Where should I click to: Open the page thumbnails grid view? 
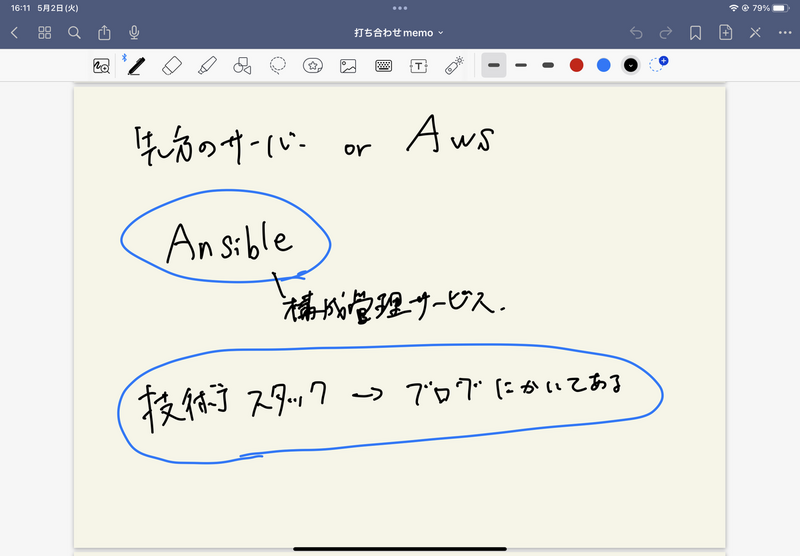[x=45, y=33]
